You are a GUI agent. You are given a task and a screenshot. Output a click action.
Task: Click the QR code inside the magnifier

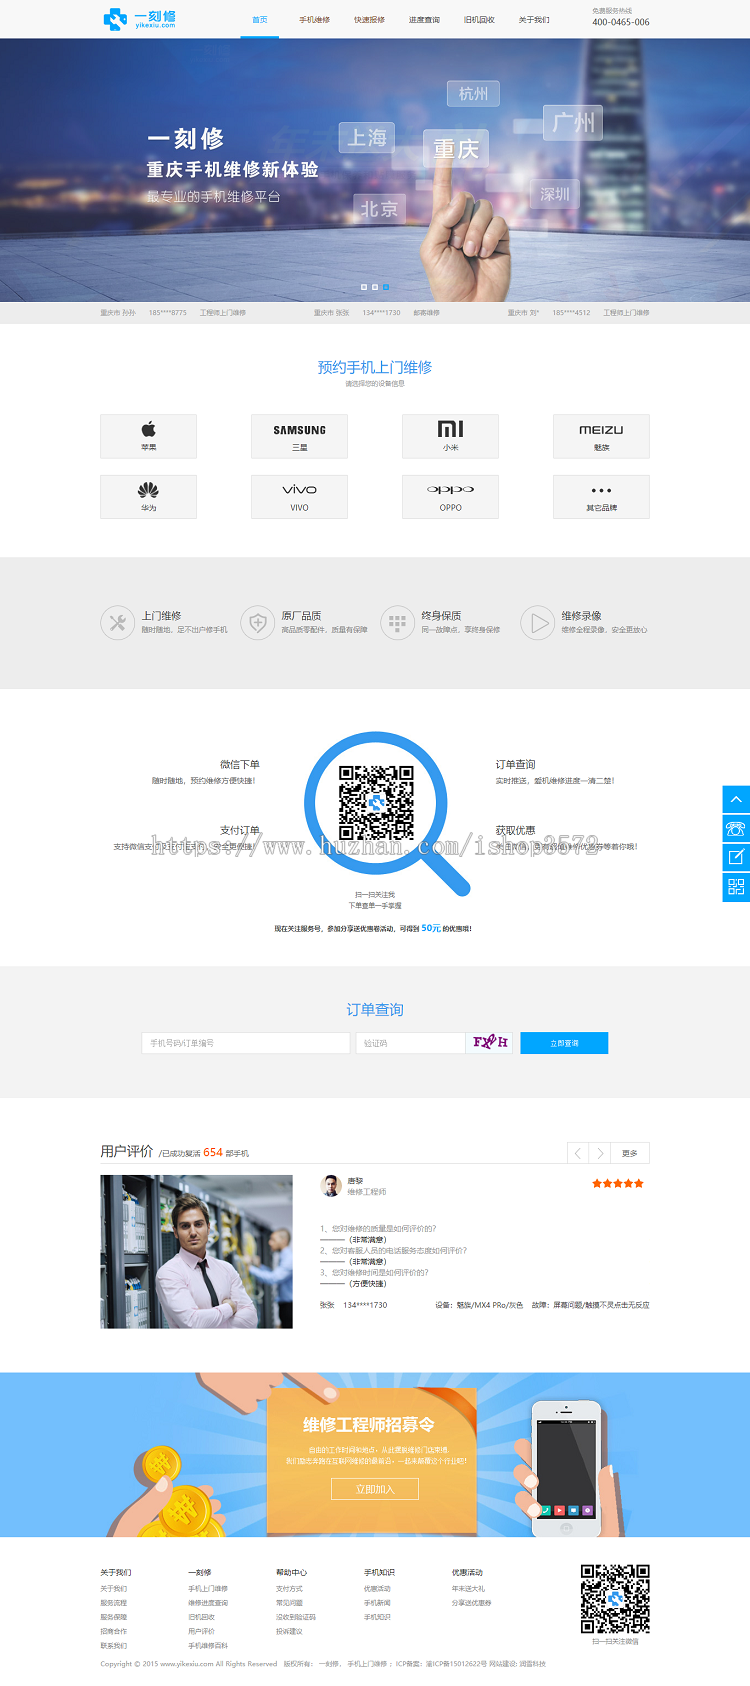(376, 803)
